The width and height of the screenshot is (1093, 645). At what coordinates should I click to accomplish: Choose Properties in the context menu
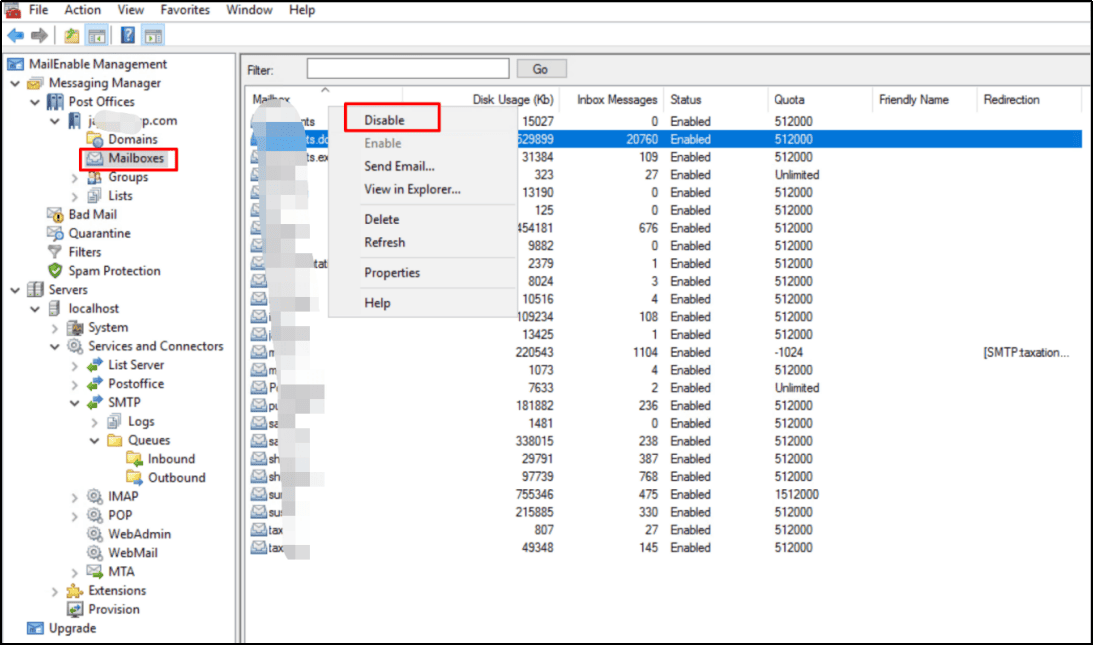coord(392,273)
